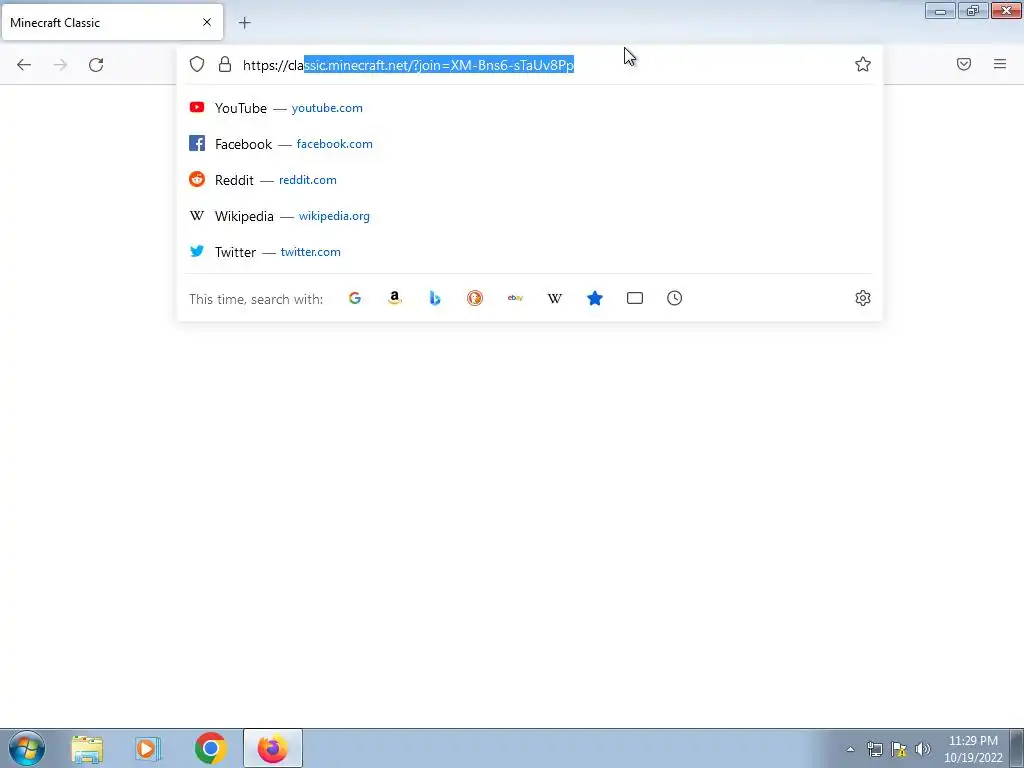Open volume control speaker icon
This screenshot has height=768, width=1024.
923,749
